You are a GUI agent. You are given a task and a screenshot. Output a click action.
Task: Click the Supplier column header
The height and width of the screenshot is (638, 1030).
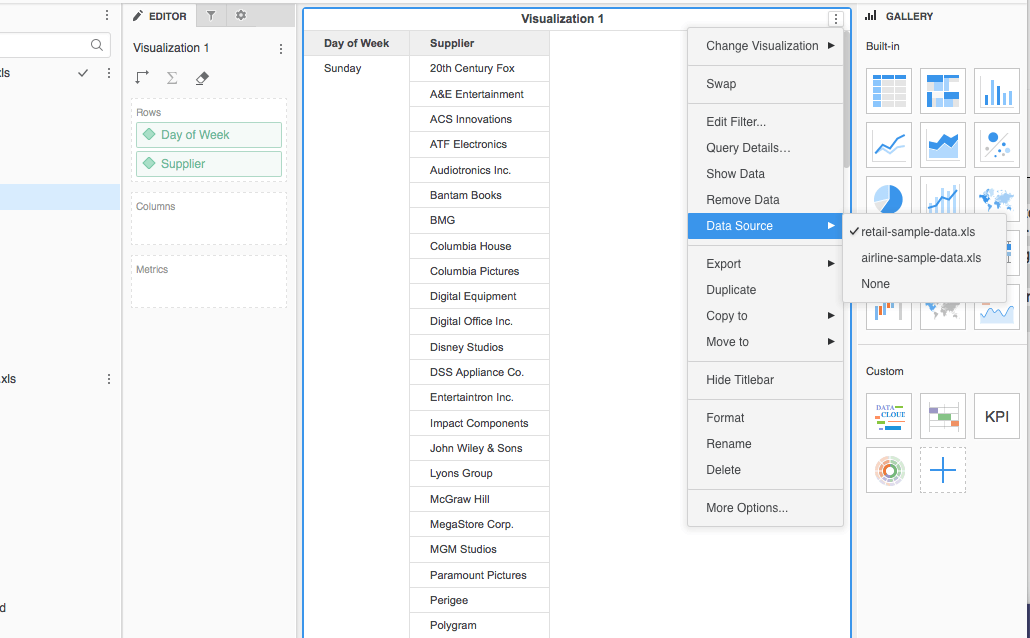[x=479, y=43]
